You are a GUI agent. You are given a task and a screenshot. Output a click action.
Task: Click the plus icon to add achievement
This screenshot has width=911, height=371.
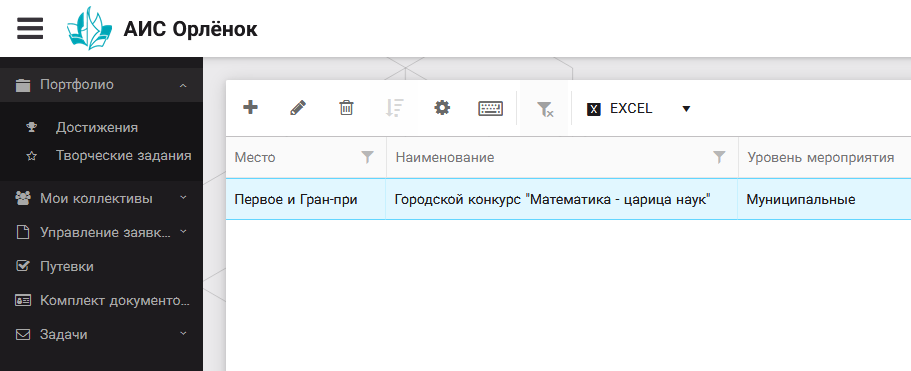pos(250,107)
